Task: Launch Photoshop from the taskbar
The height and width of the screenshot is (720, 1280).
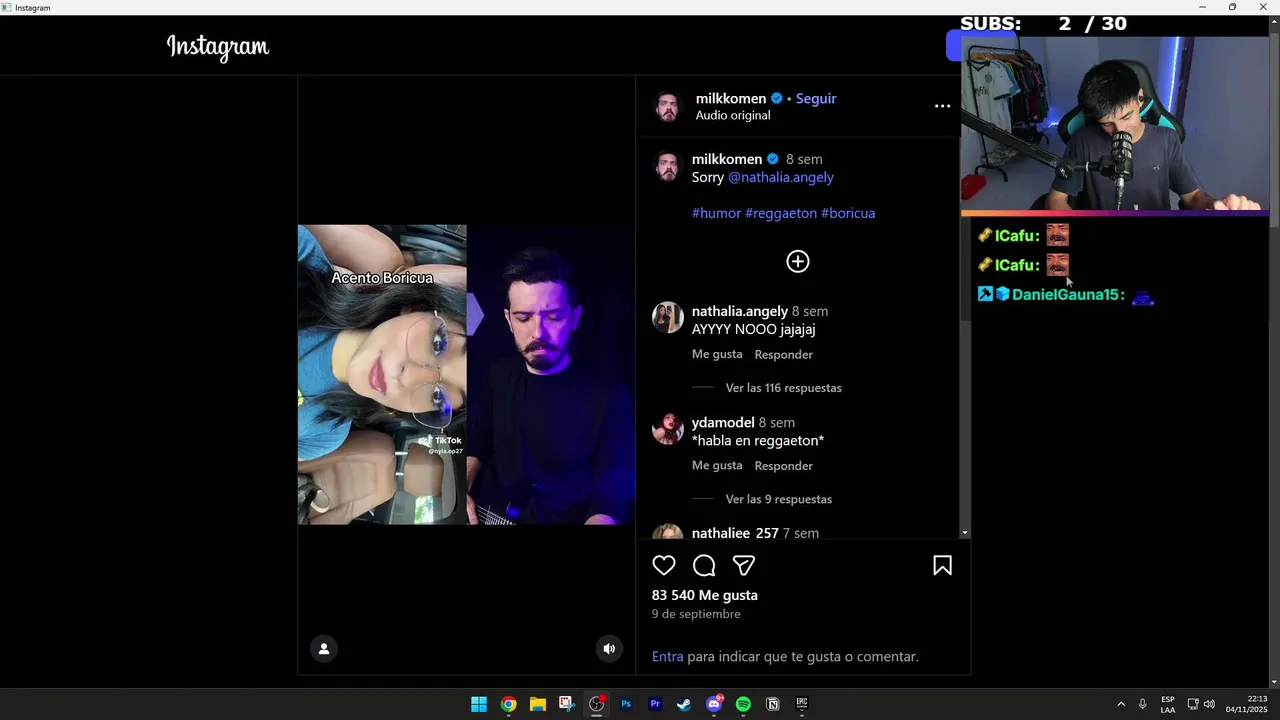Action: pyautogui.click(x=626, y=704)
